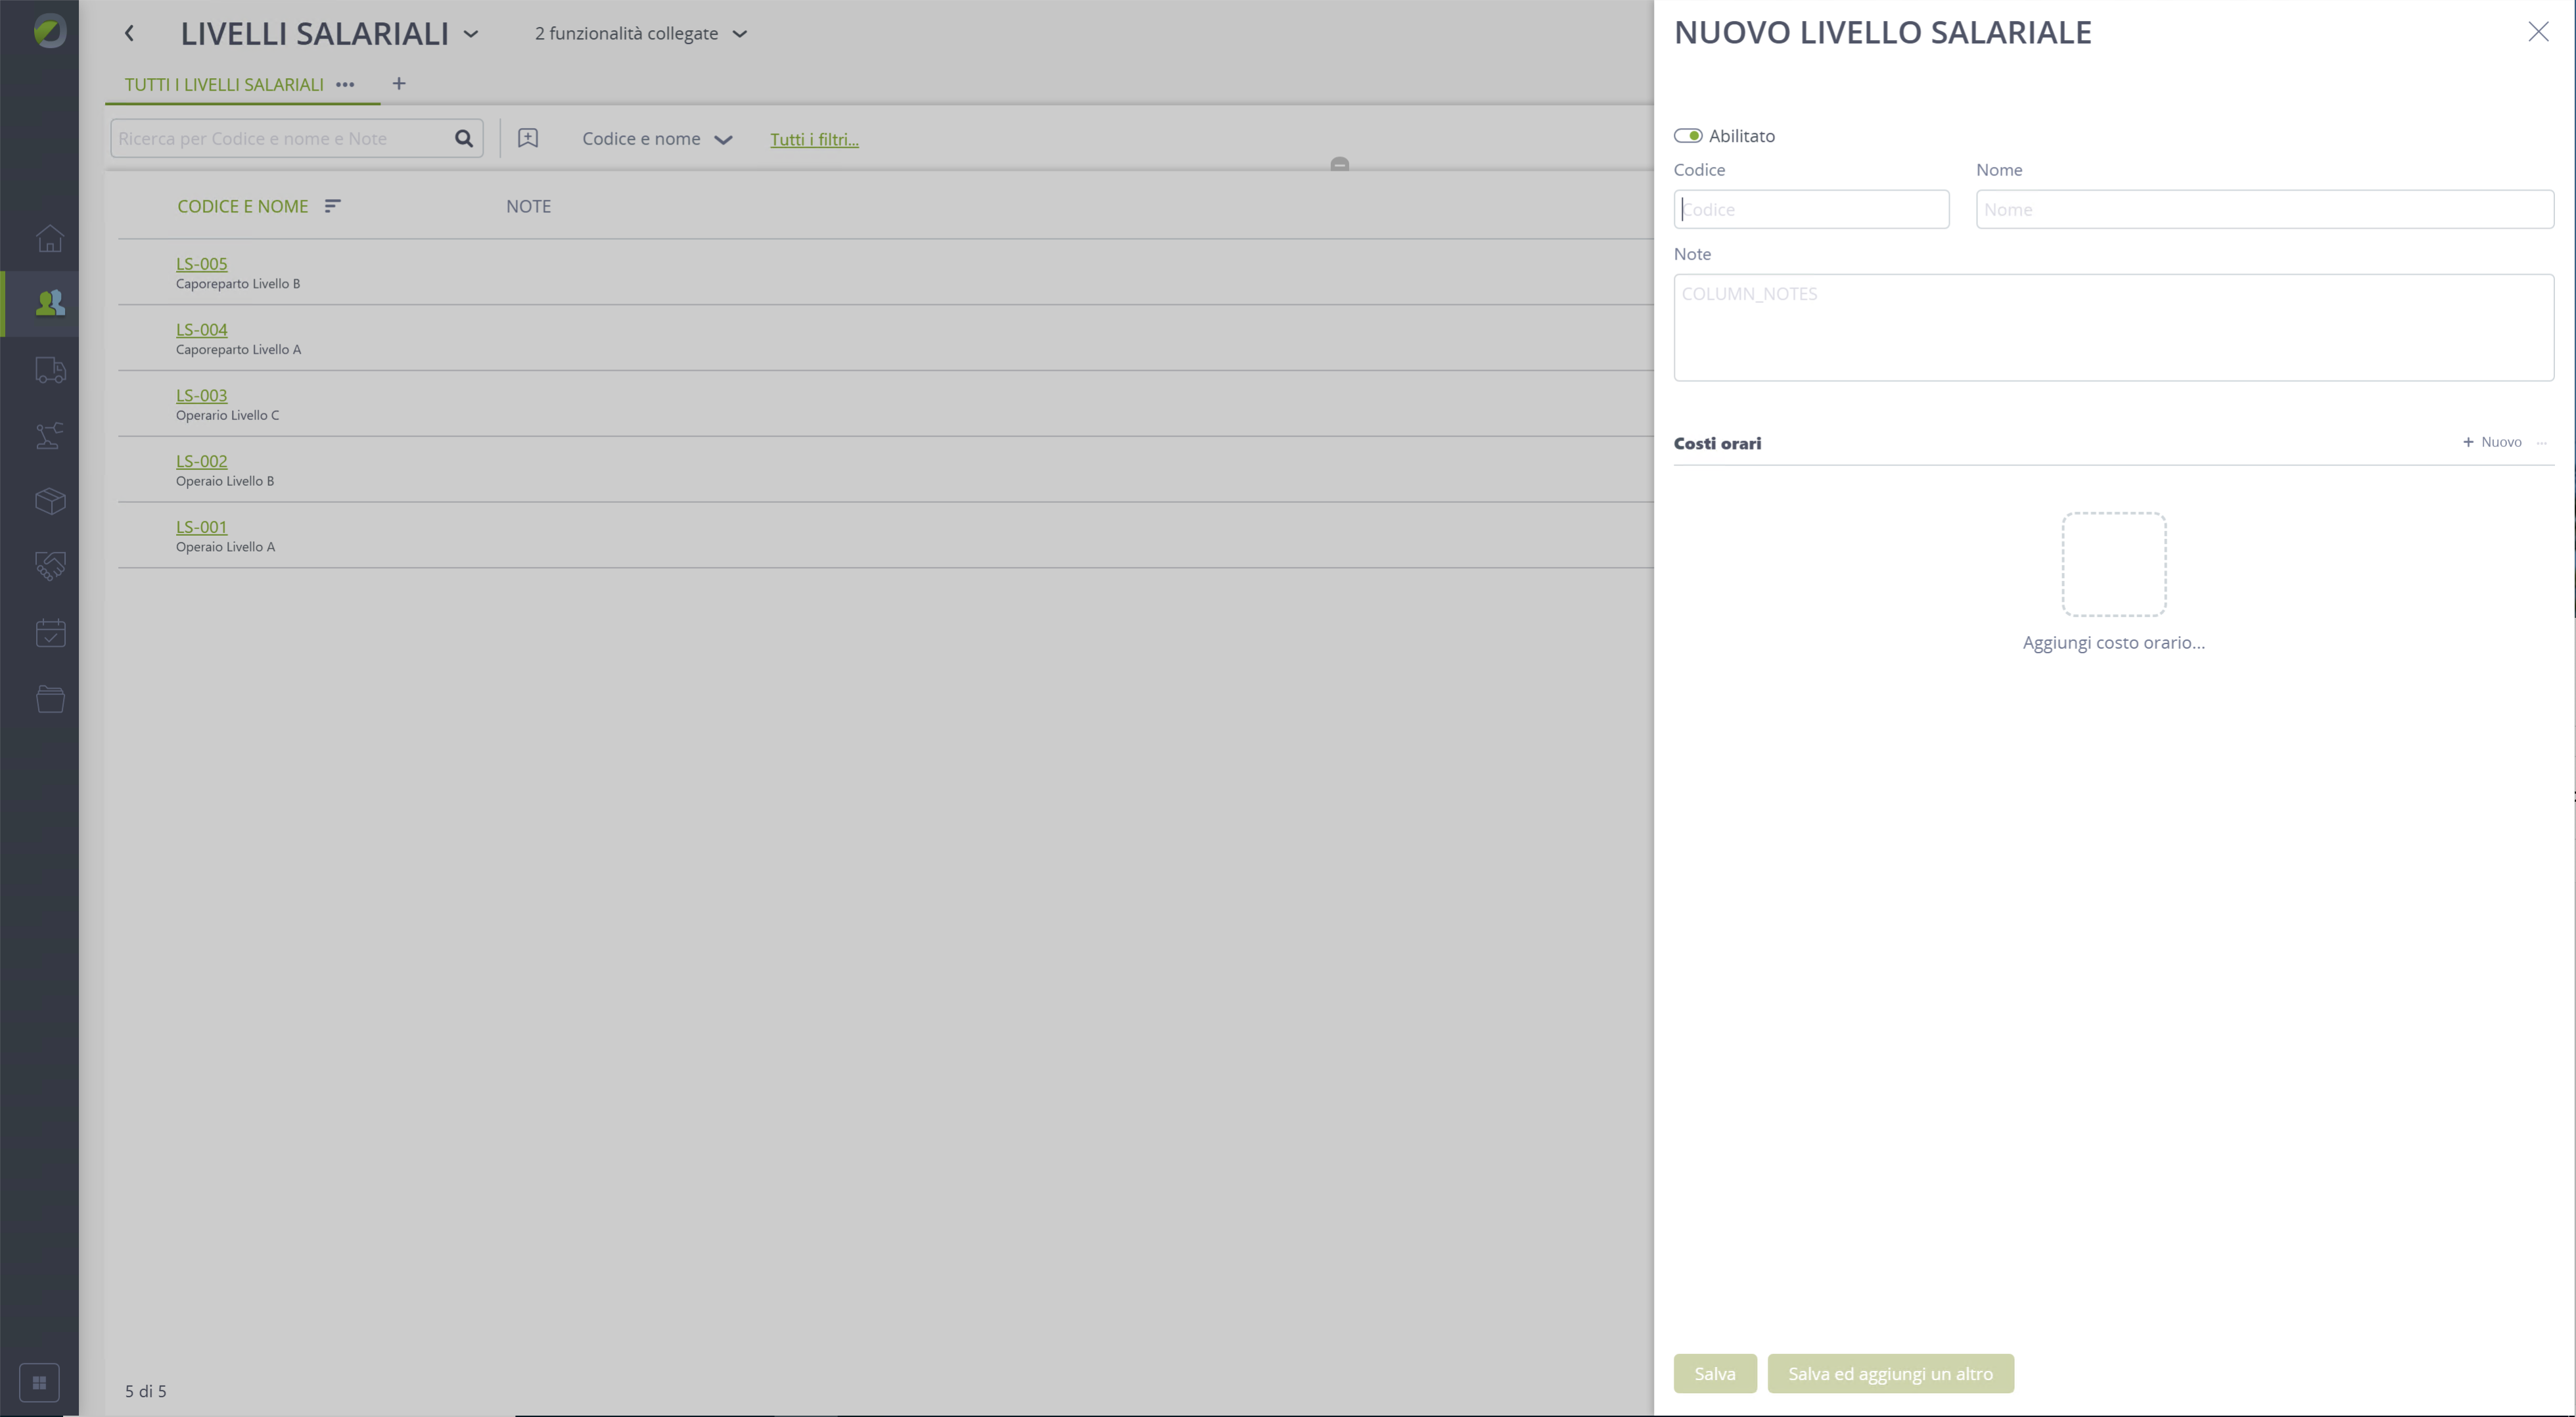This screenshot has height=1417, width=2576.
Task: Select the people resources sidebar icon
Action: (x=50, y=303)
